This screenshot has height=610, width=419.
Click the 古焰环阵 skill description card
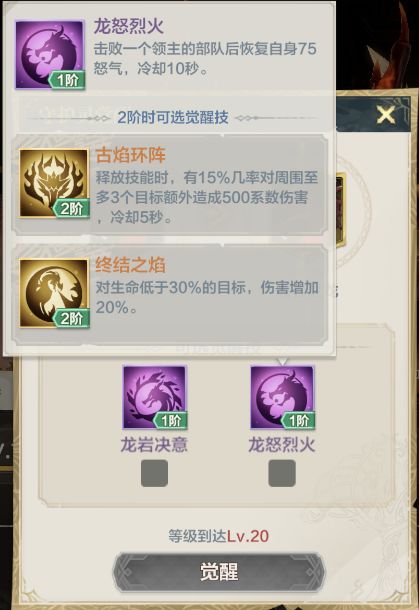170,184
